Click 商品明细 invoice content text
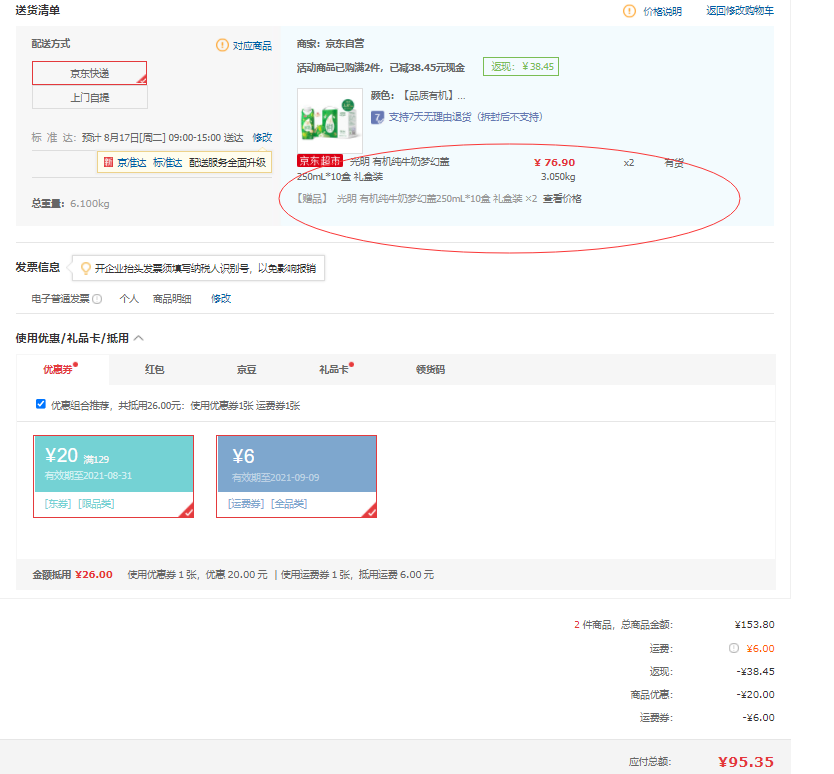 [x=172, y=298]
